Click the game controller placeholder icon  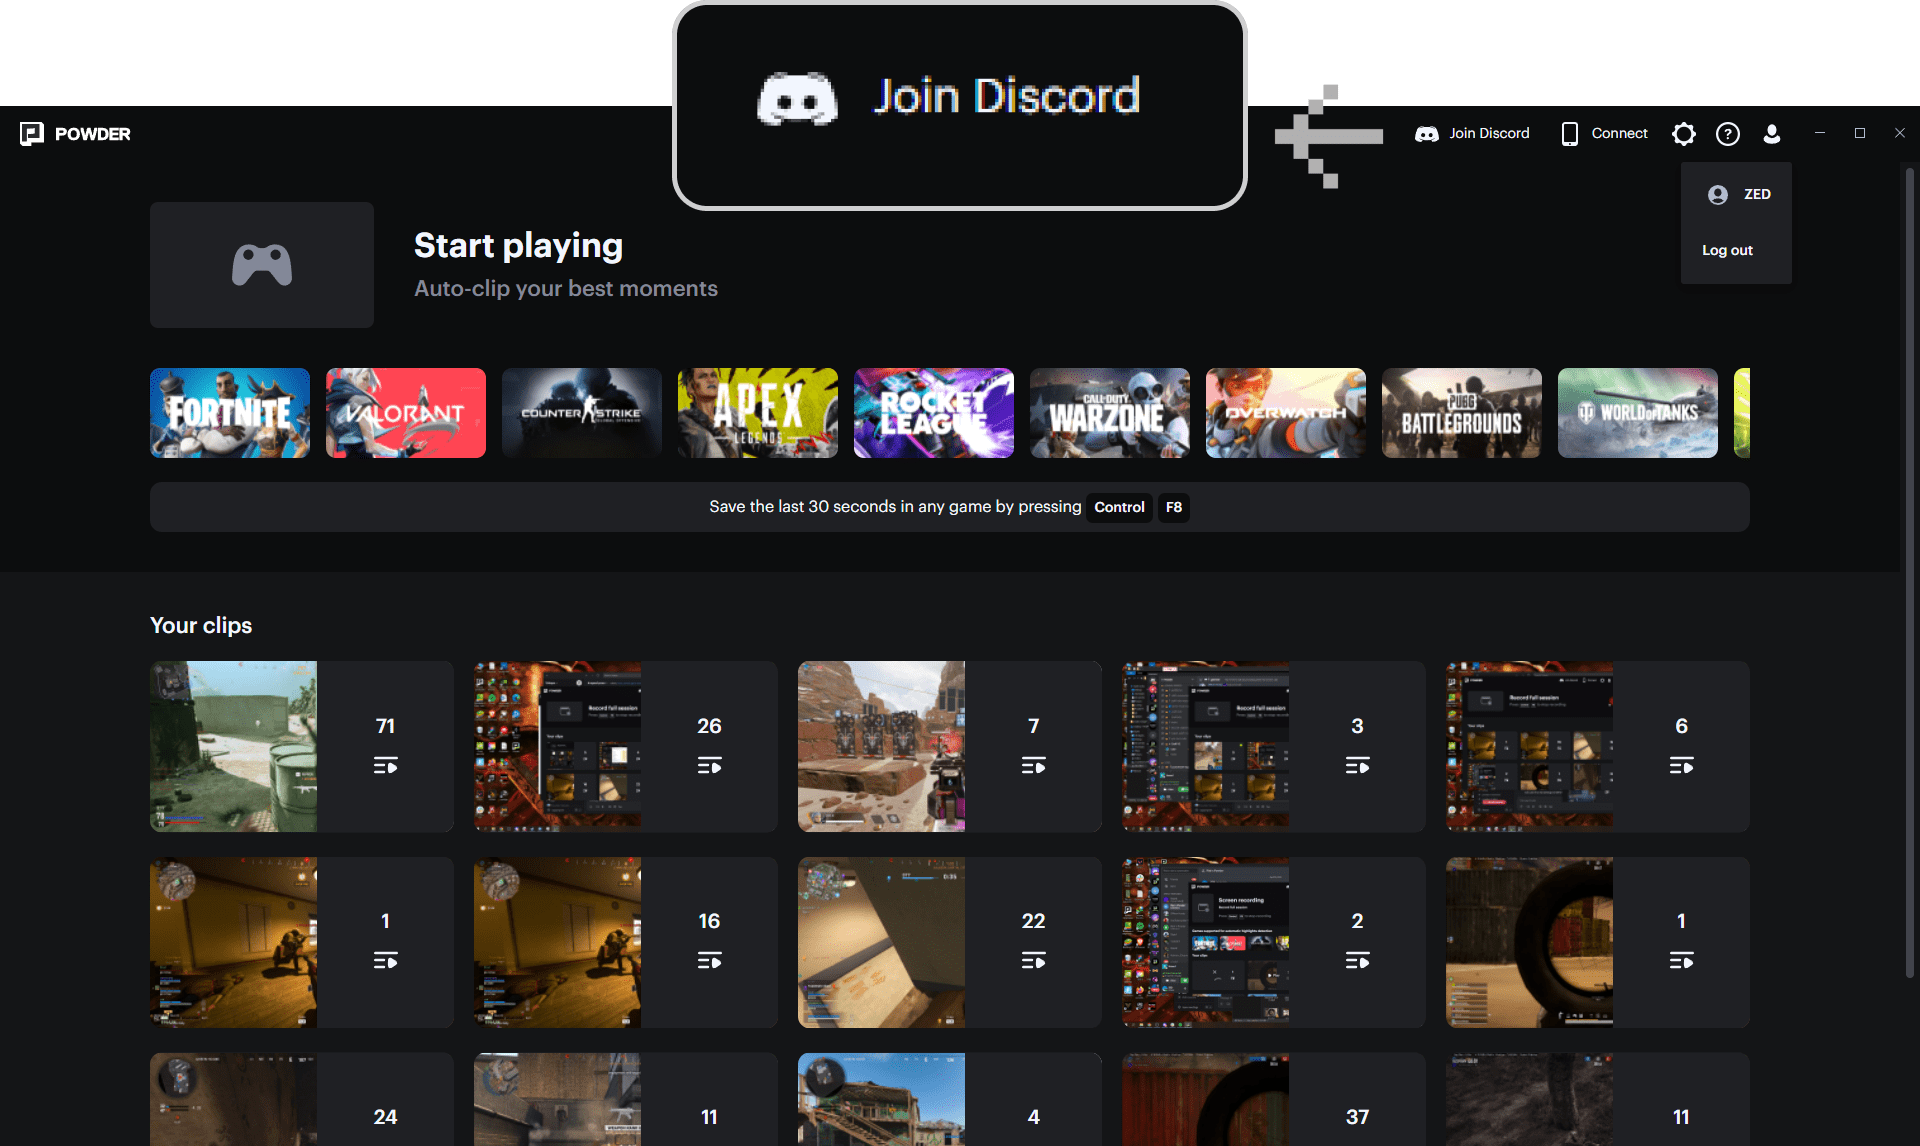coord(262,265)
